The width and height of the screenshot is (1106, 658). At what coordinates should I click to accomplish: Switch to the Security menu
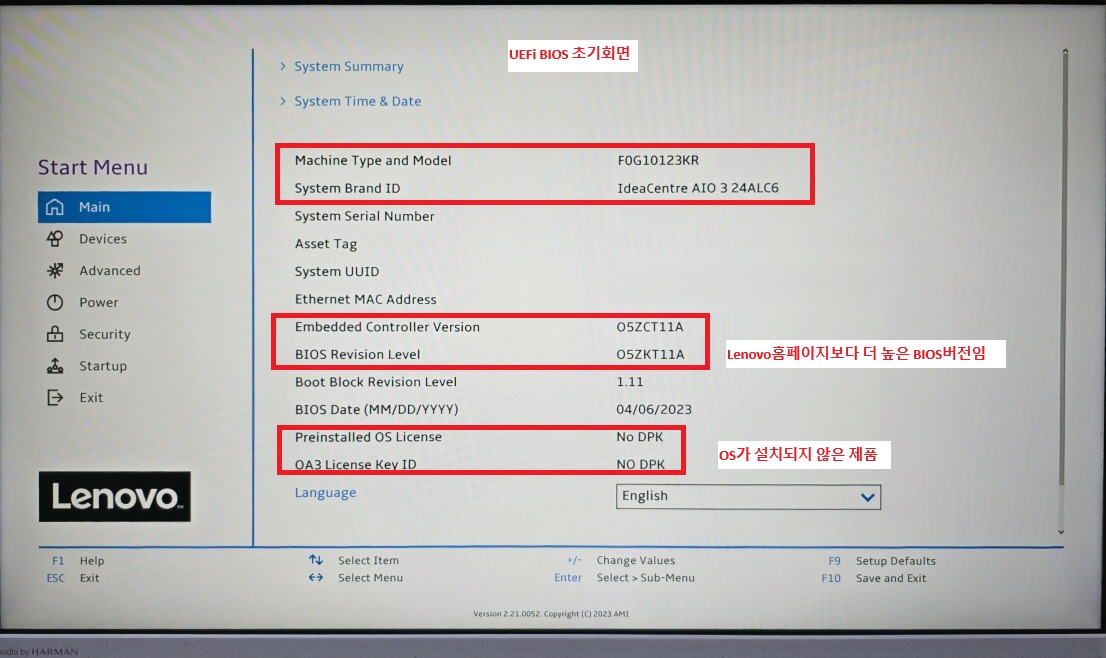[104, 334]
